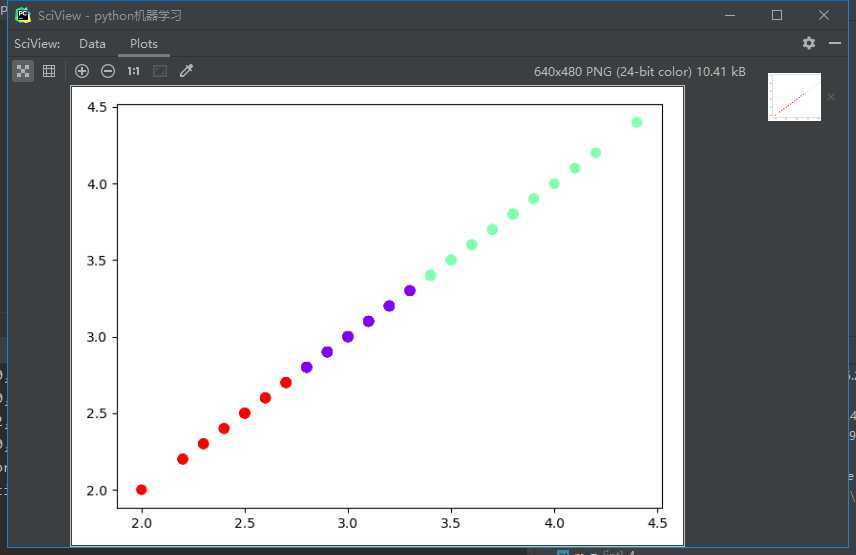856x555 pixels.
Task: Minimize the SciView window
Action: [x=730, y=15]
